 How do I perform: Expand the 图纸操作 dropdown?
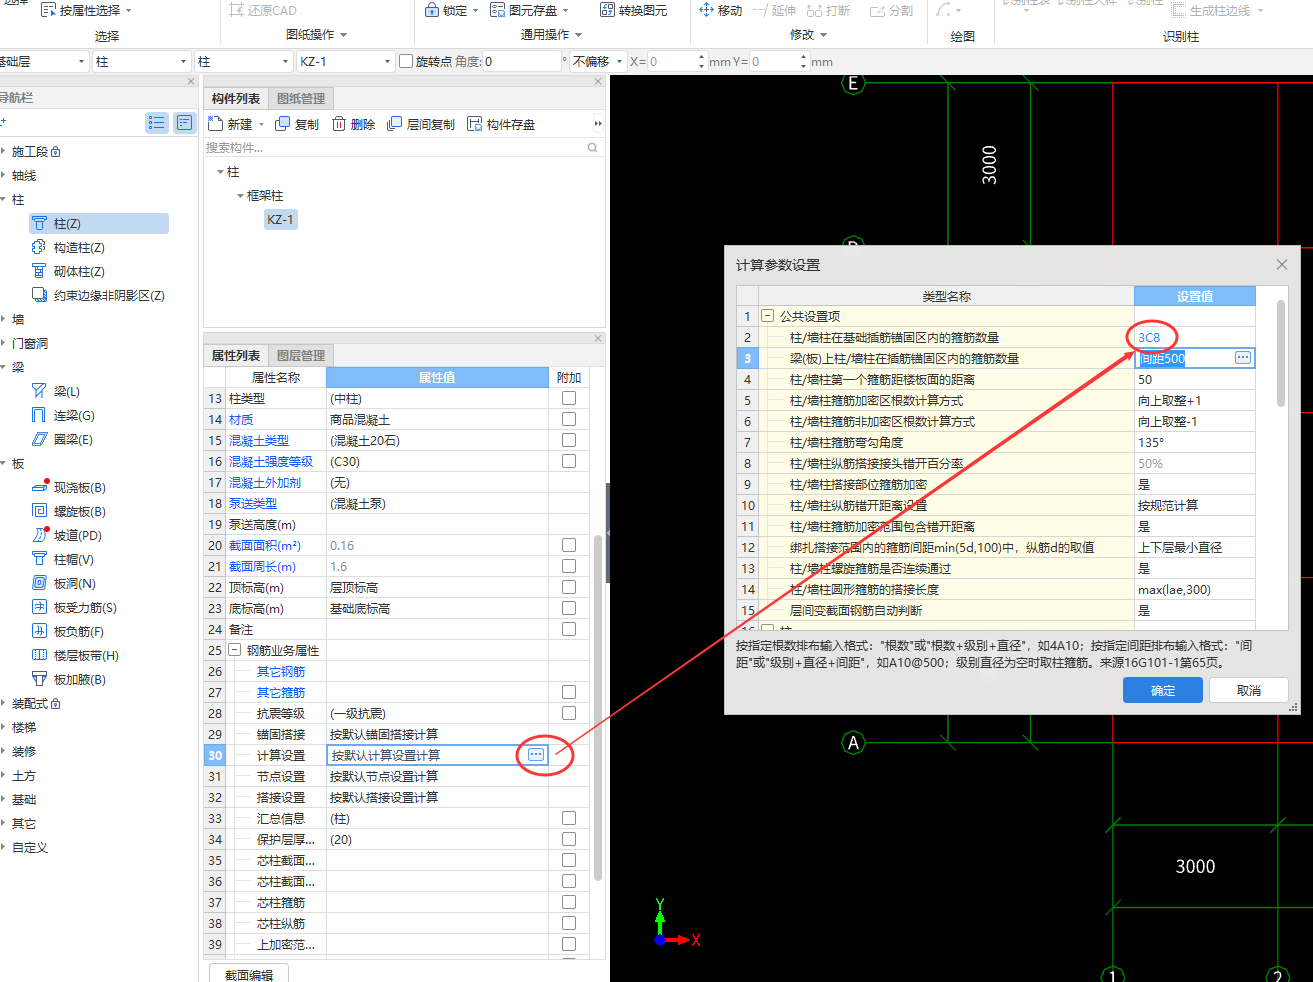pyautogui.click(x=343, y=35)
